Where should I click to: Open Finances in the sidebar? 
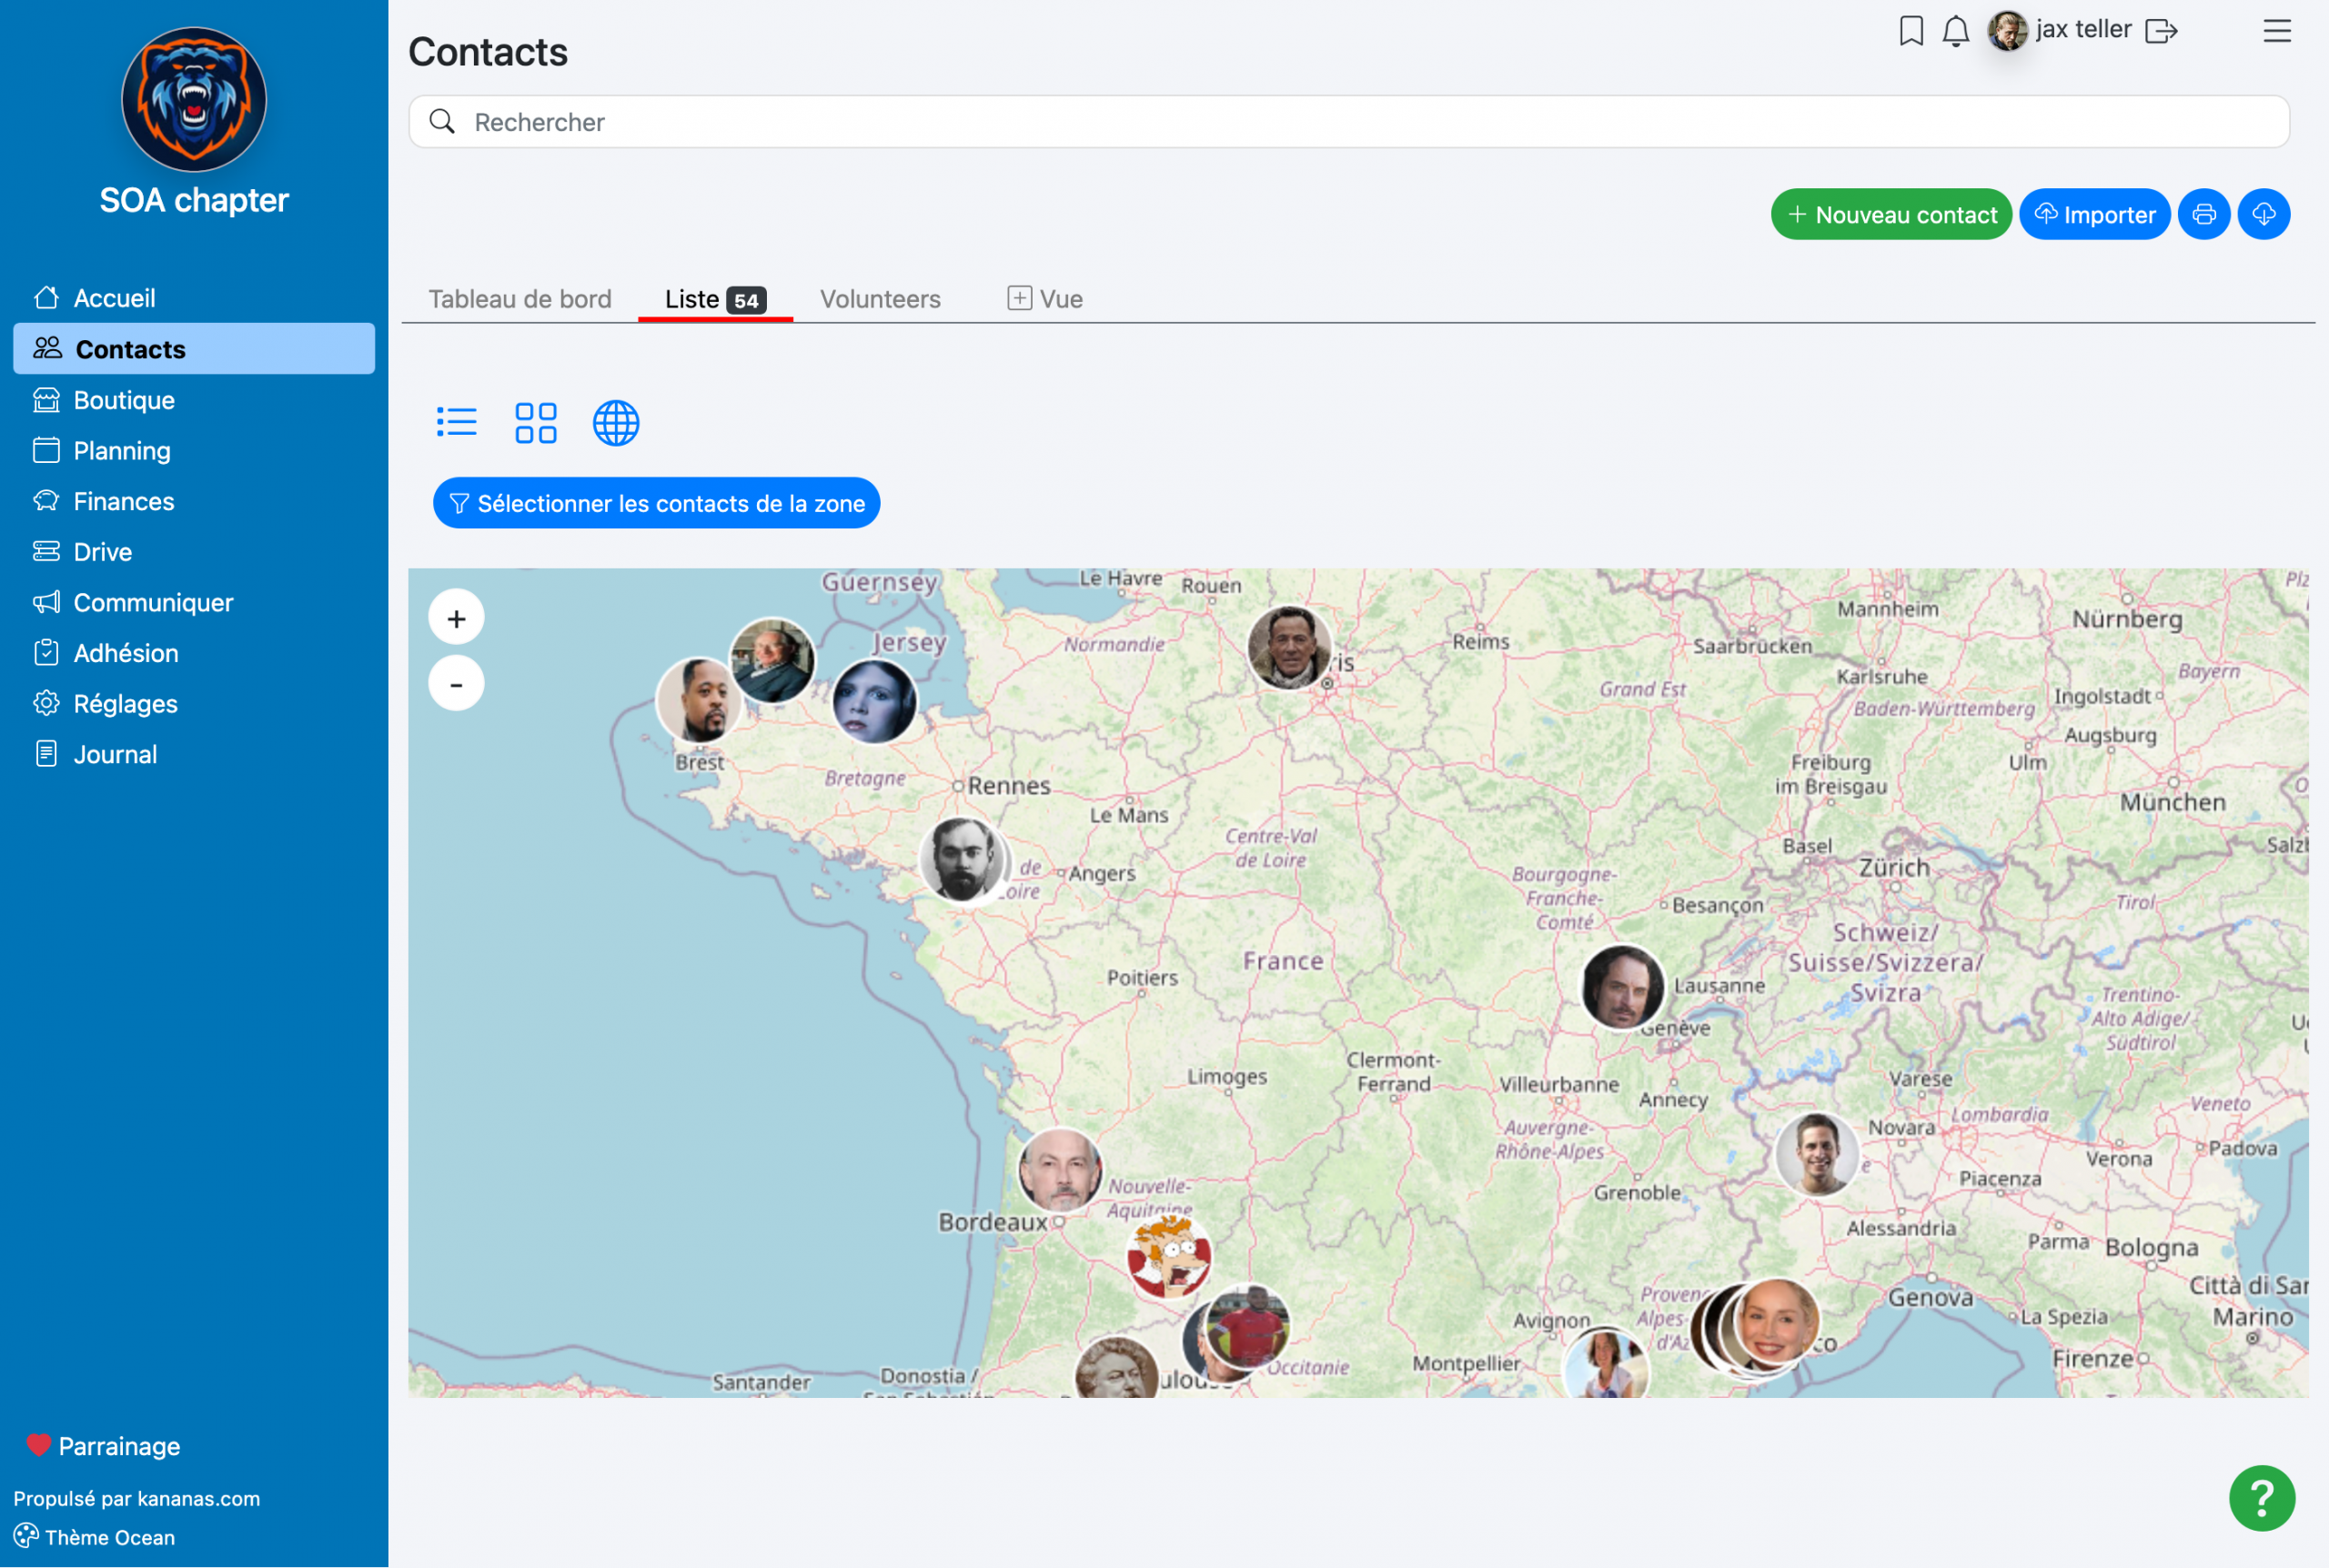tap(123, 501)
